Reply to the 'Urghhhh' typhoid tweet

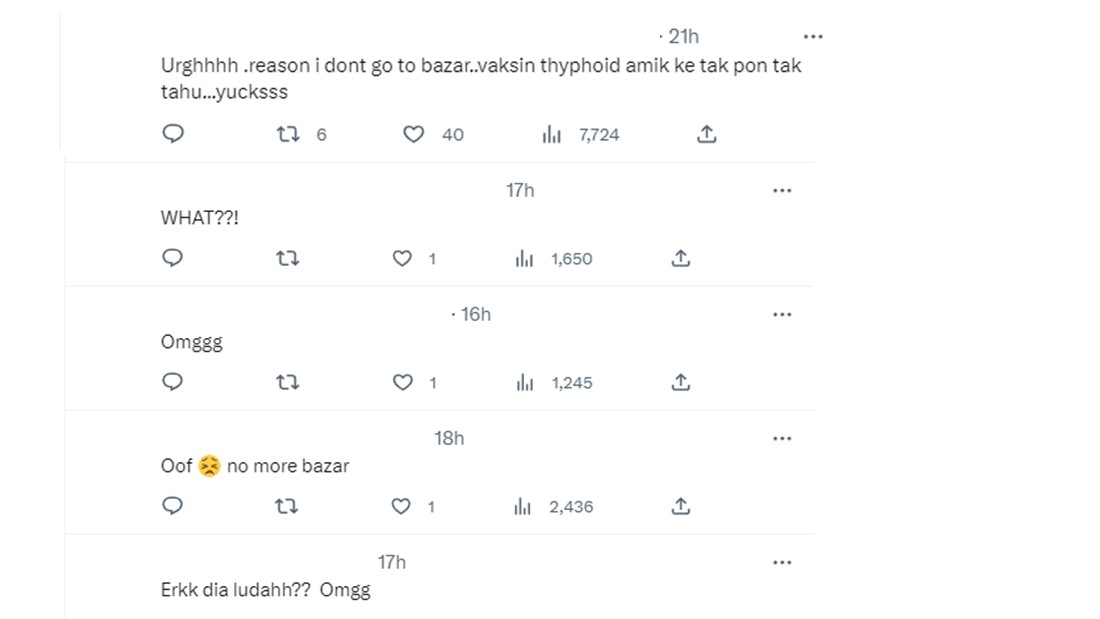[x=173, y=133]
